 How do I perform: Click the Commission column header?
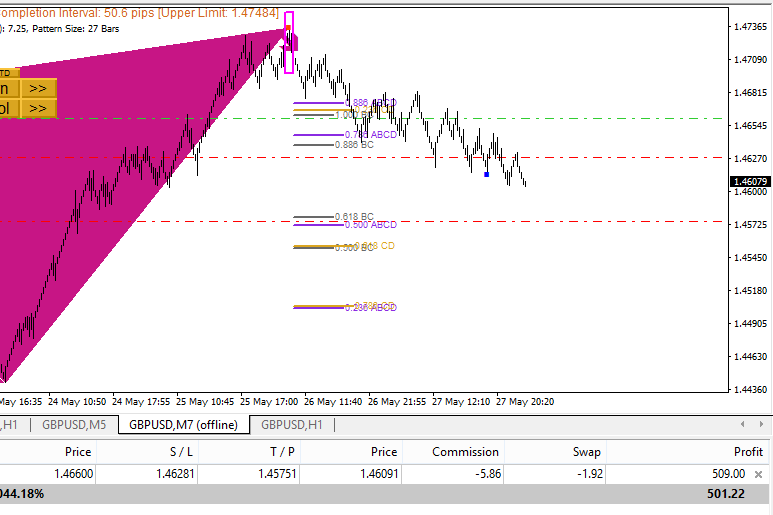pos(465,452)
